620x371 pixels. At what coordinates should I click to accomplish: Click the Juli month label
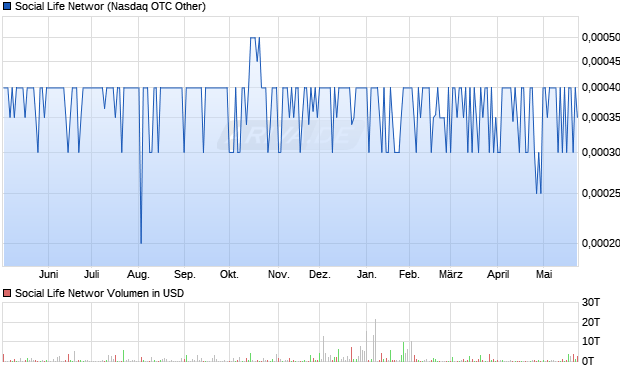coord(92,274)
